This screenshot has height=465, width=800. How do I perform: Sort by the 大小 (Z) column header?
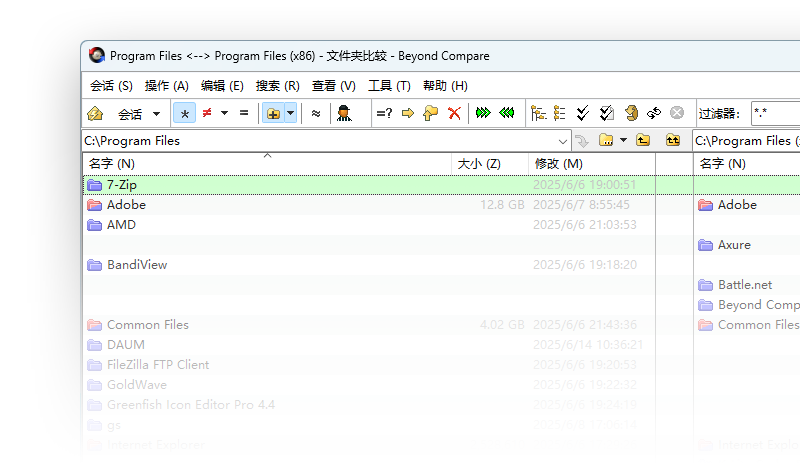[478, 163]
